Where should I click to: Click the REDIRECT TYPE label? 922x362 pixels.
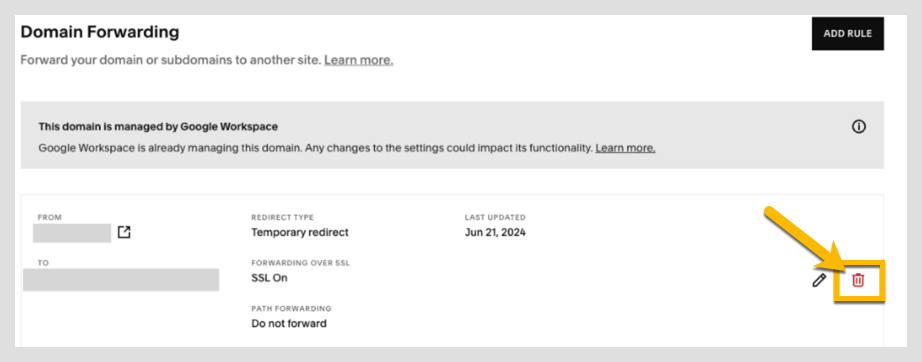coord(282,217)
